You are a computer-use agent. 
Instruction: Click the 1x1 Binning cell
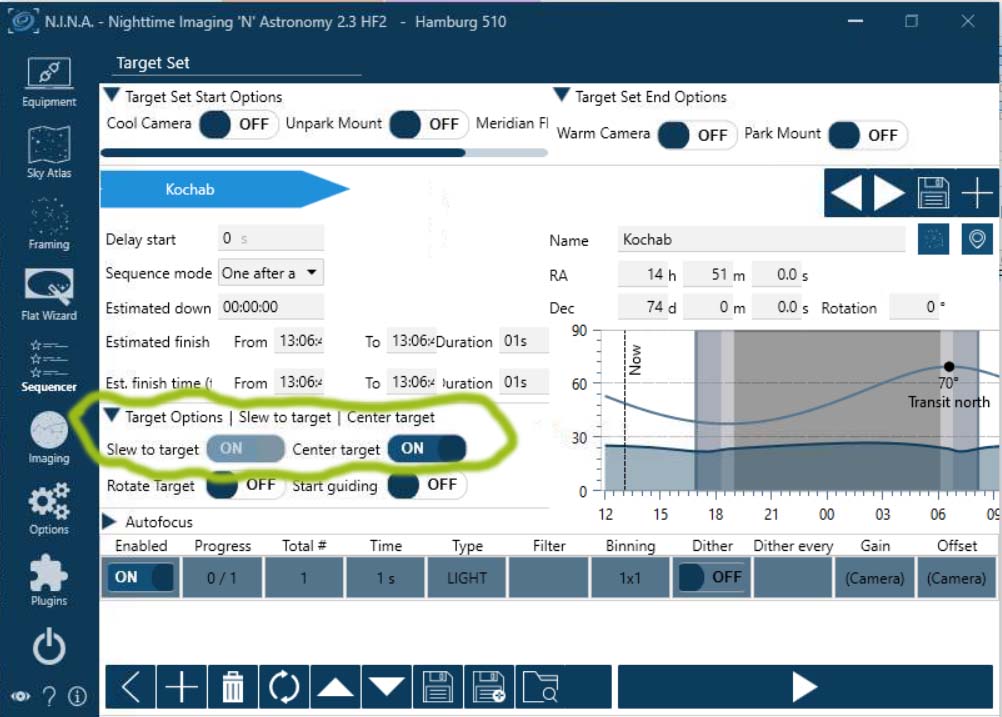point(630,578)
